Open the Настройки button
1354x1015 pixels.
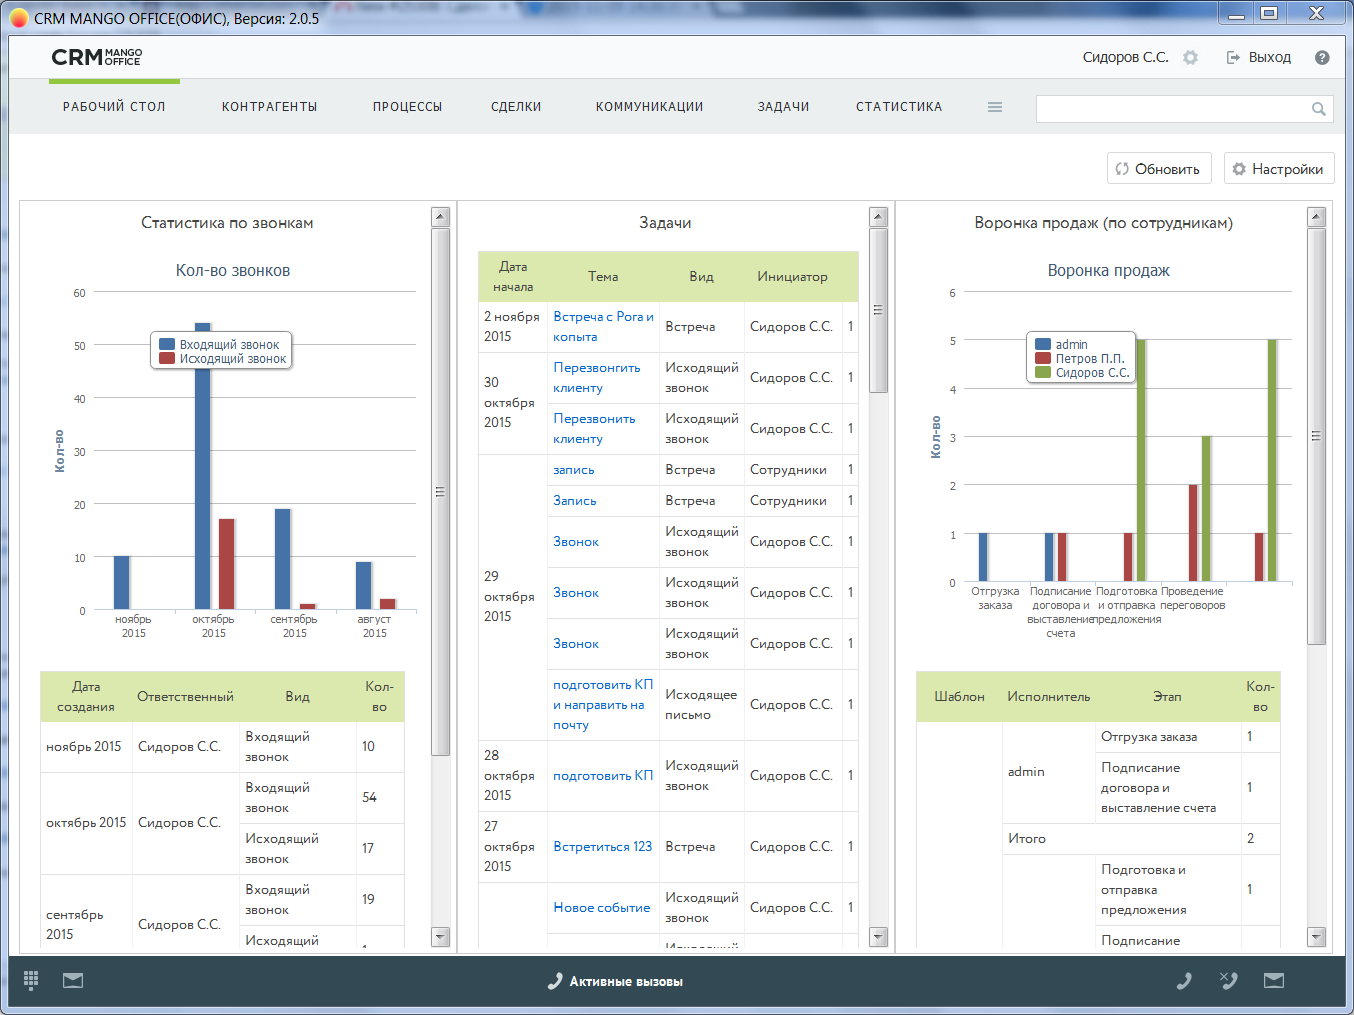pos(1279,169)
